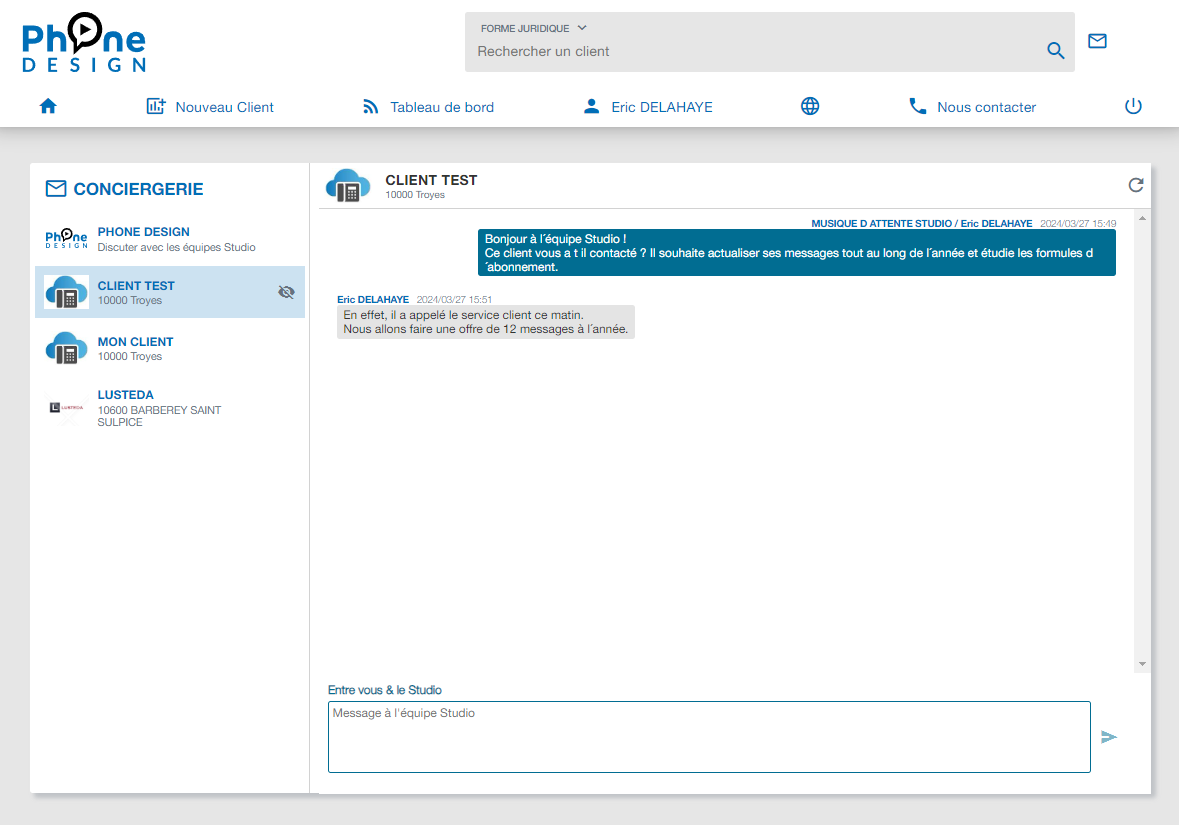Select the LUSTEDA conversation
The image size is (1179, 825).
[170, 408]
